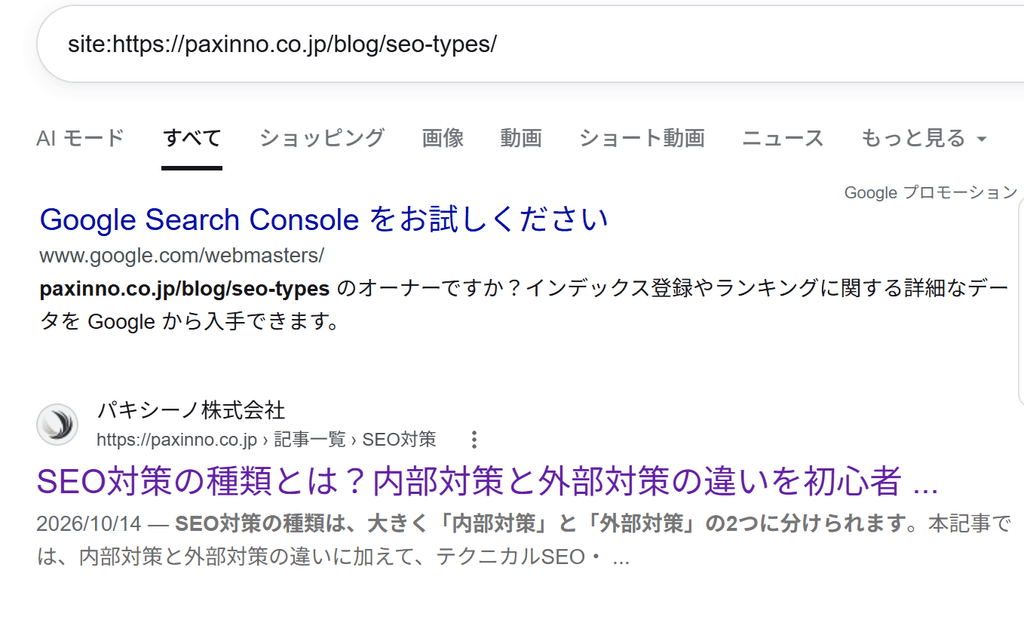Open the ショッピング tab
This screenshot has height=635, width=1024.
tap(322, 138)
